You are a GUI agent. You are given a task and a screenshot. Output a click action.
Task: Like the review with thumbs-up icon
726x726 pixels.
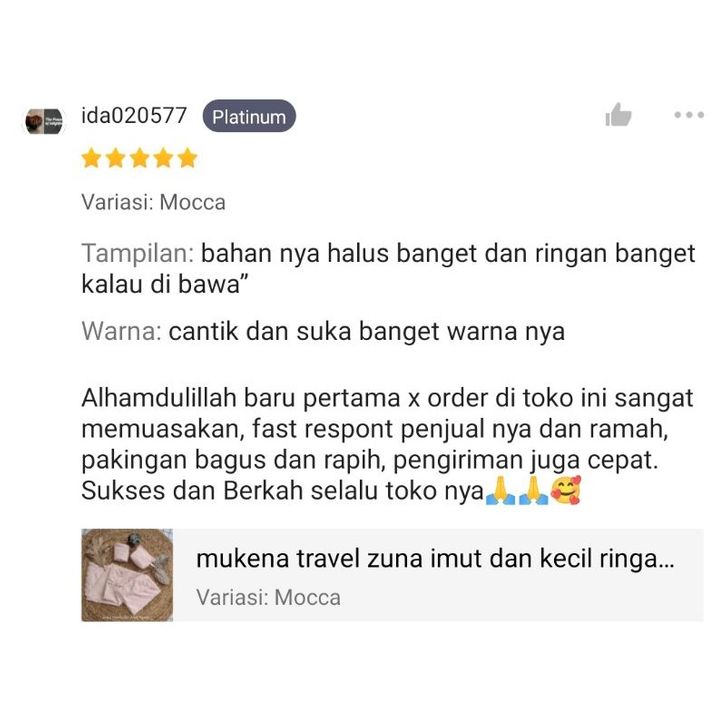tap(618, 115)
